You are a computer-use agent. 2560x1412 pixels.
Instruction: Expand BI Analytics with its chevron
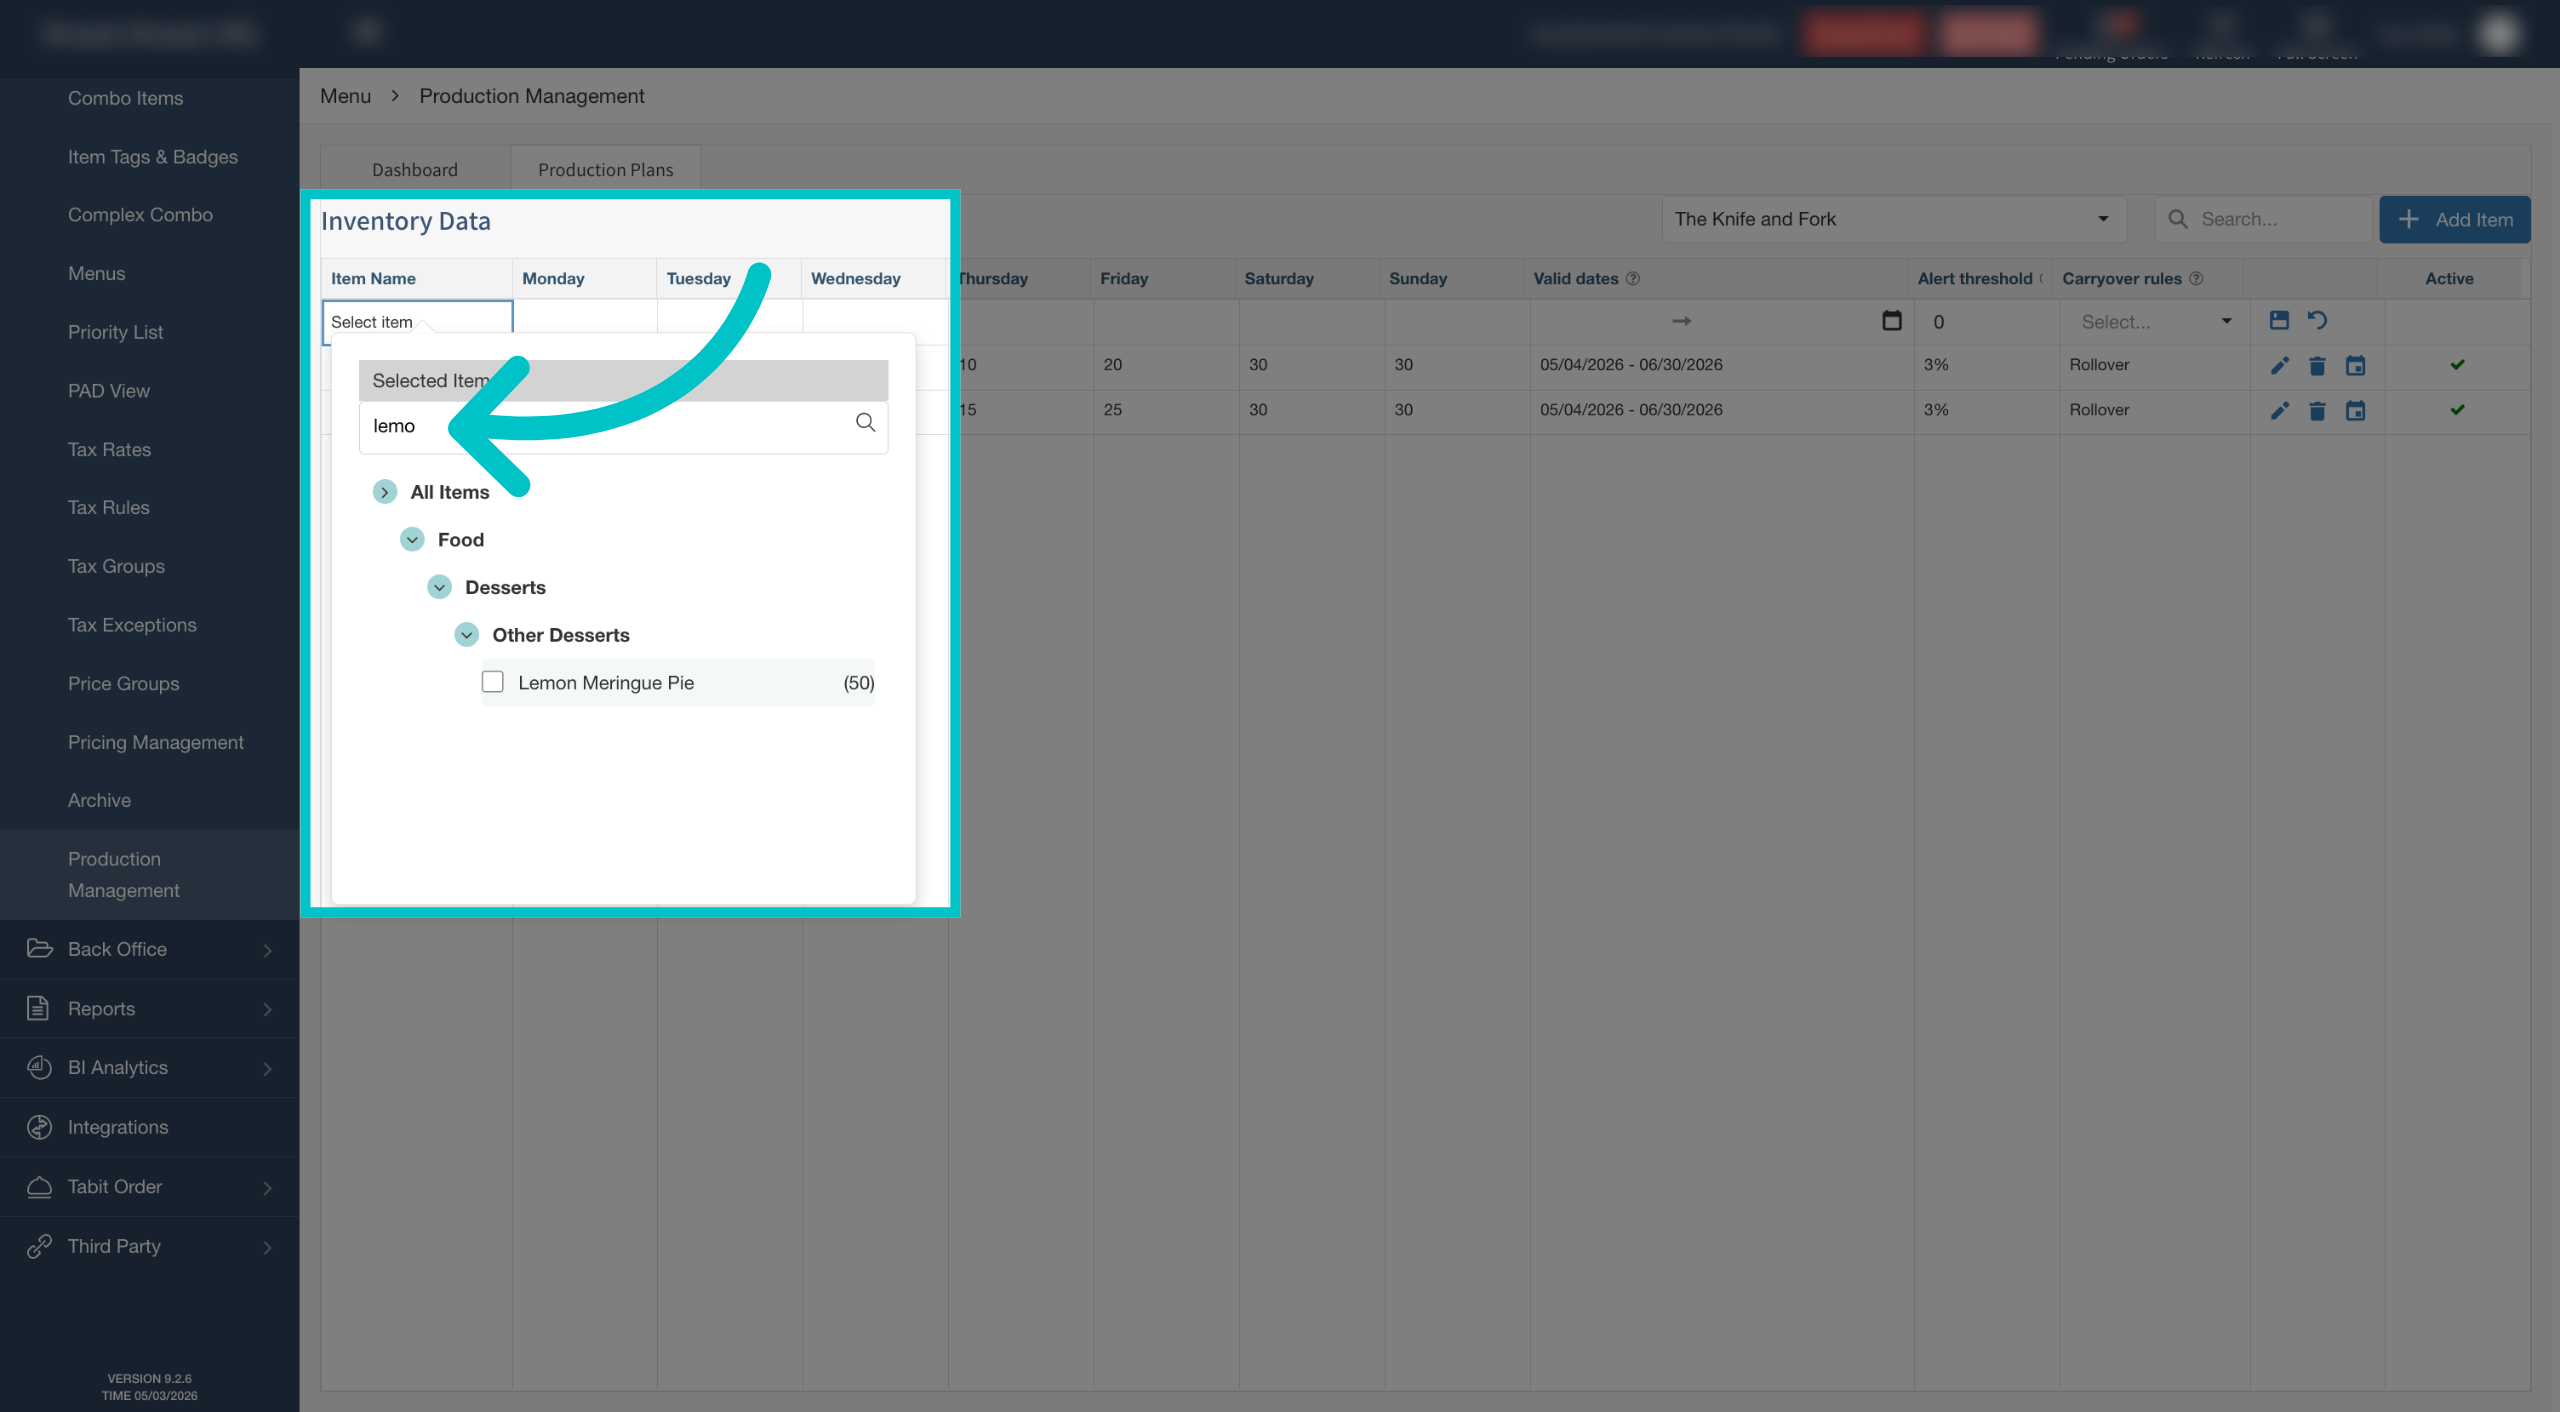(267, 1069)
